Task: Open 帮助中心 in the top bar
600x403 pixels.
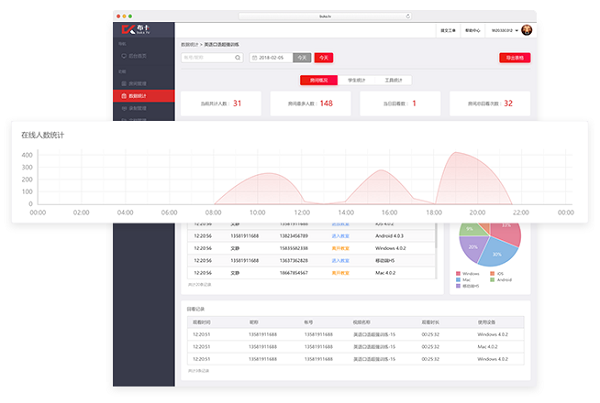Action: [474, 30]
